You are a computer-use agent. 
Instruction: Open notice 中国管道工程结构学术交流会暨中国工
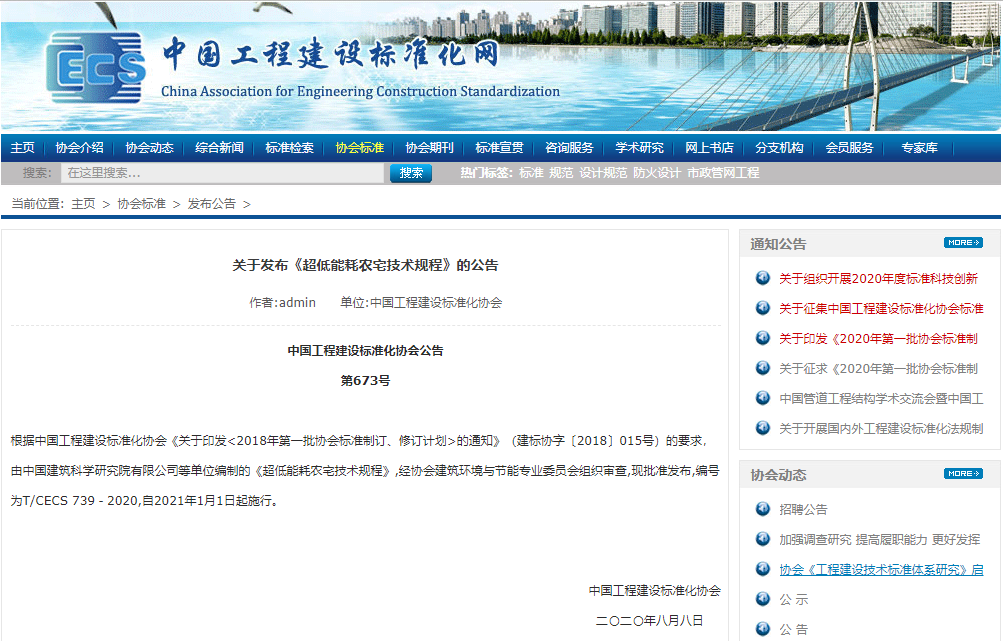pos(881,399)
